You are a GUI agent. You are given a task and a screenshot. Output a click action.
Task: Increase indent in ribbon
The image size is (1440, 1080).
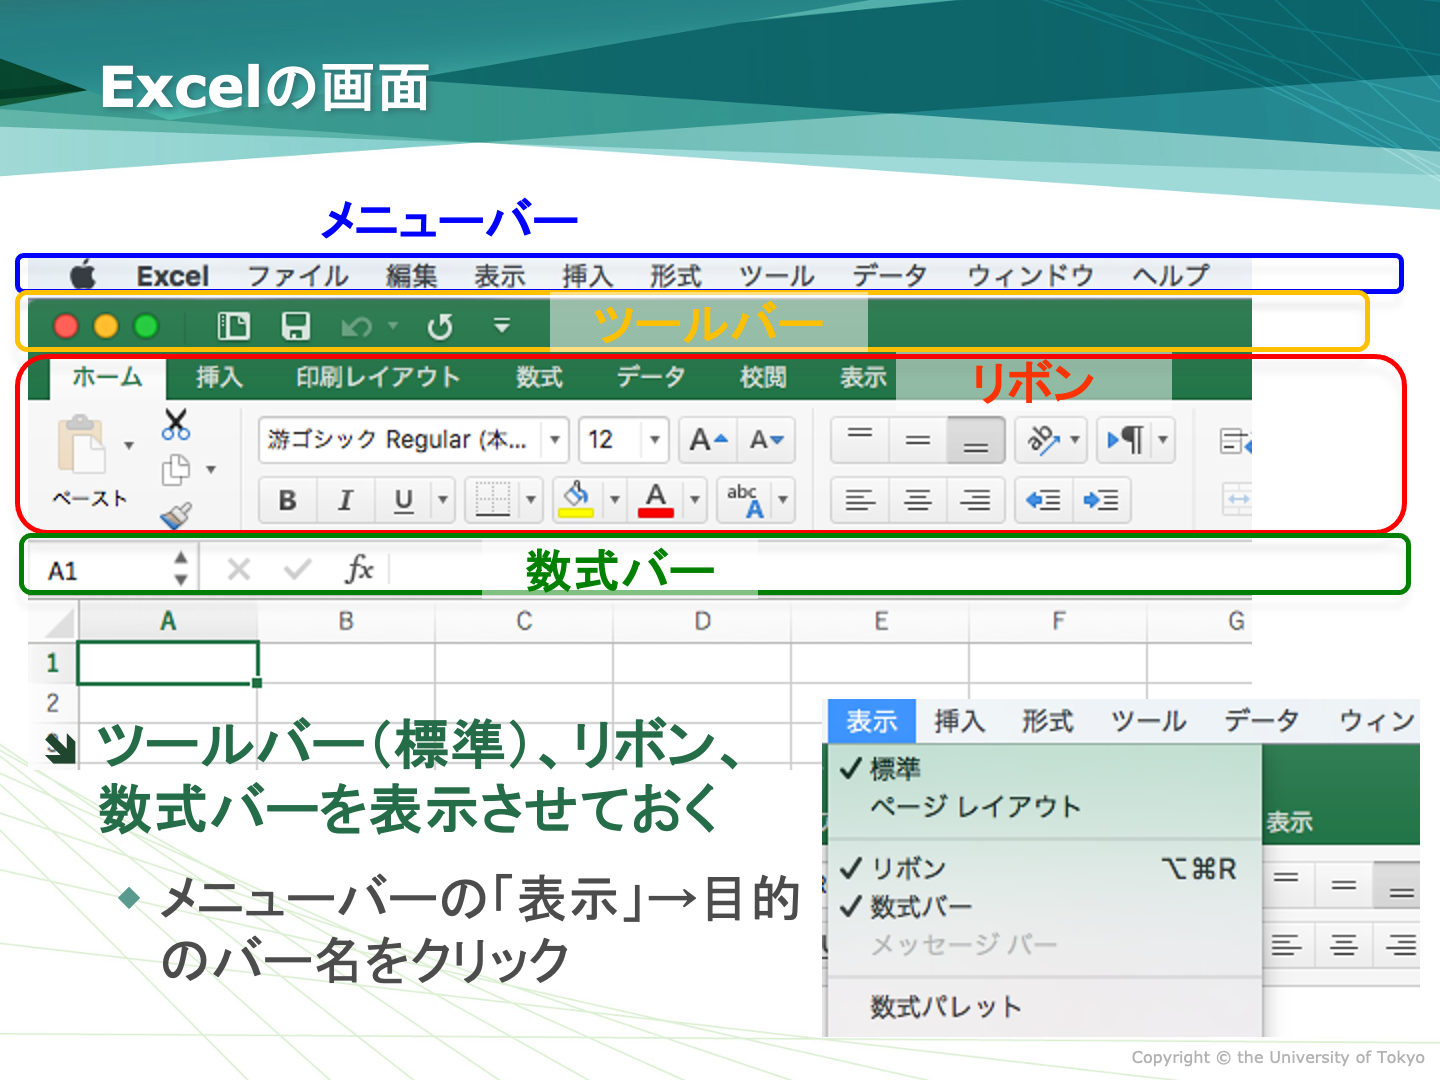[1102, 499]
